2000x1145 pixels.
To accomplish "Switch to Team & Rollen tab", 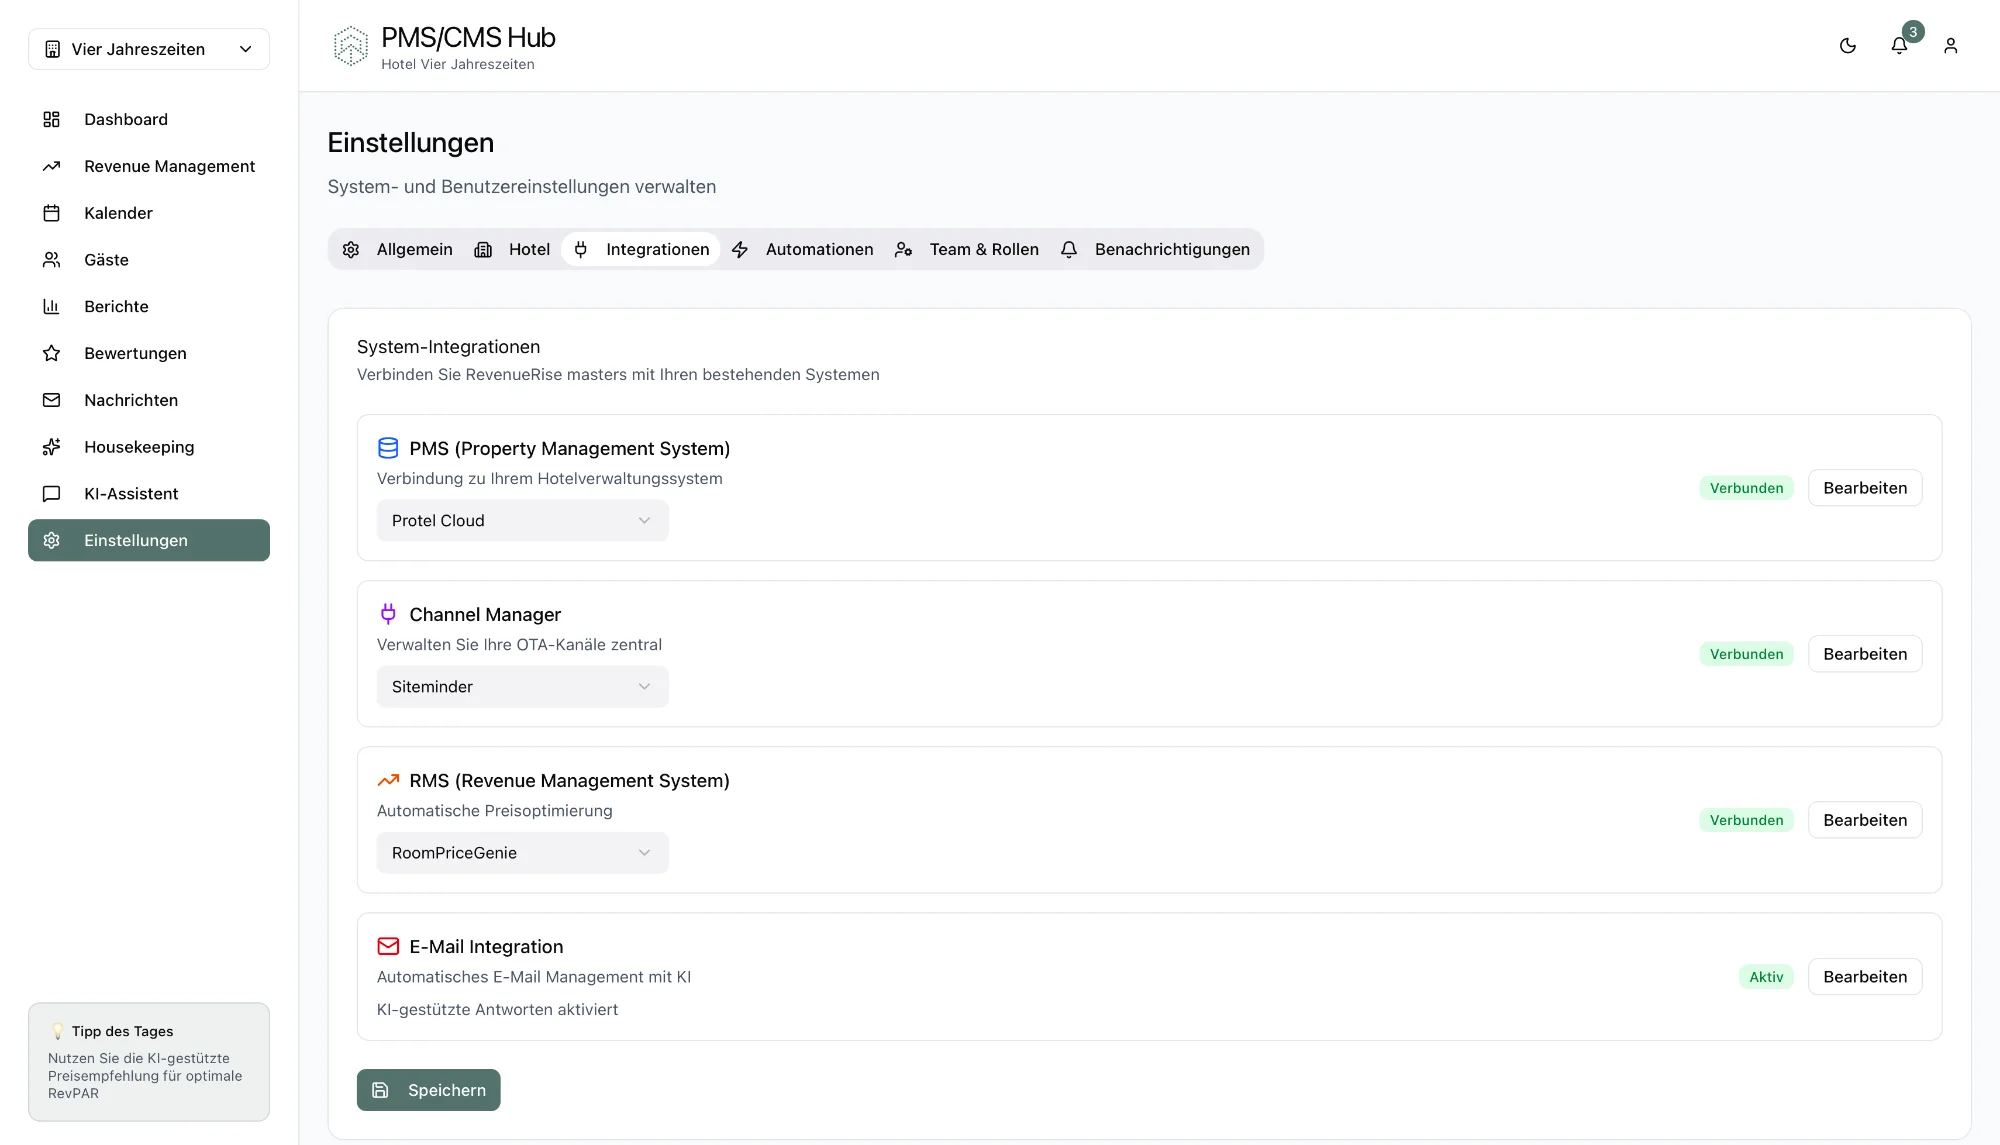I will click(967, 250).
